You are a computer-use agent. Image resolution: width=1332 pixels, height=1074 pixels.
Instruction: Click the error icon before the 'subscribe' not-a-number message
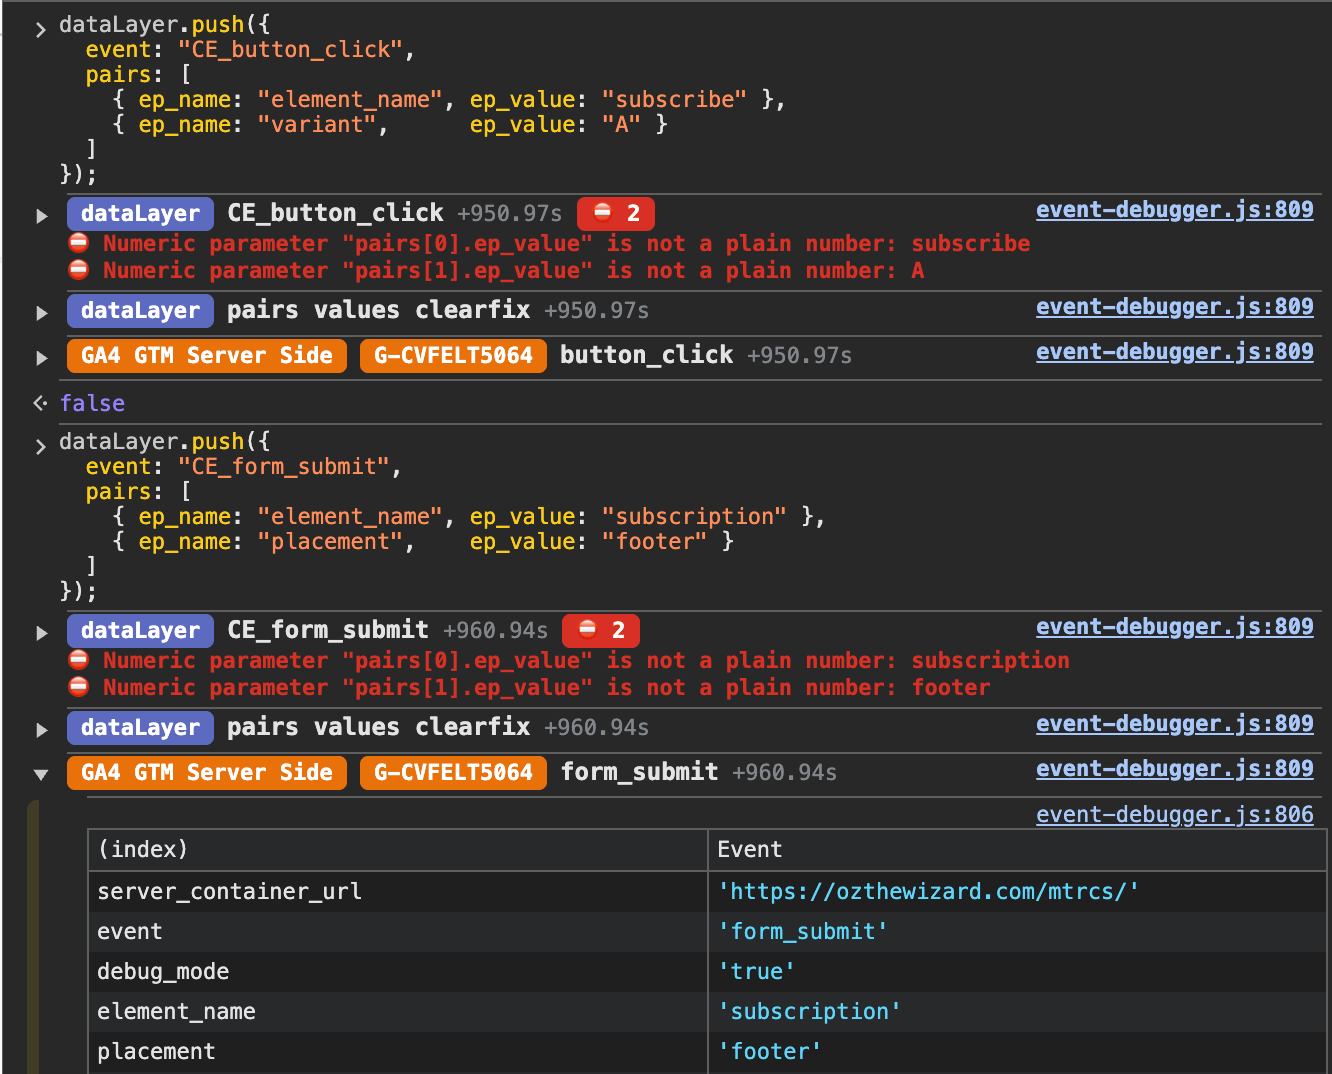click(79, 243)
